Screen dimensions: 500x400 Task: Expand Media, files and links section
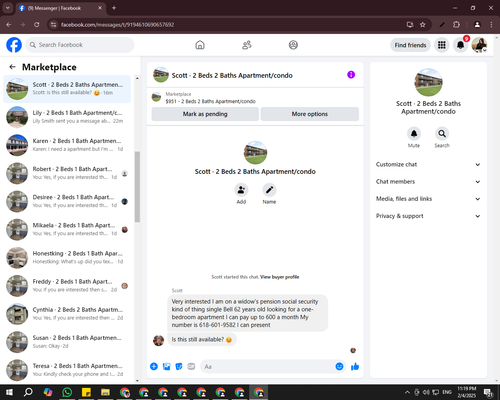428,199
